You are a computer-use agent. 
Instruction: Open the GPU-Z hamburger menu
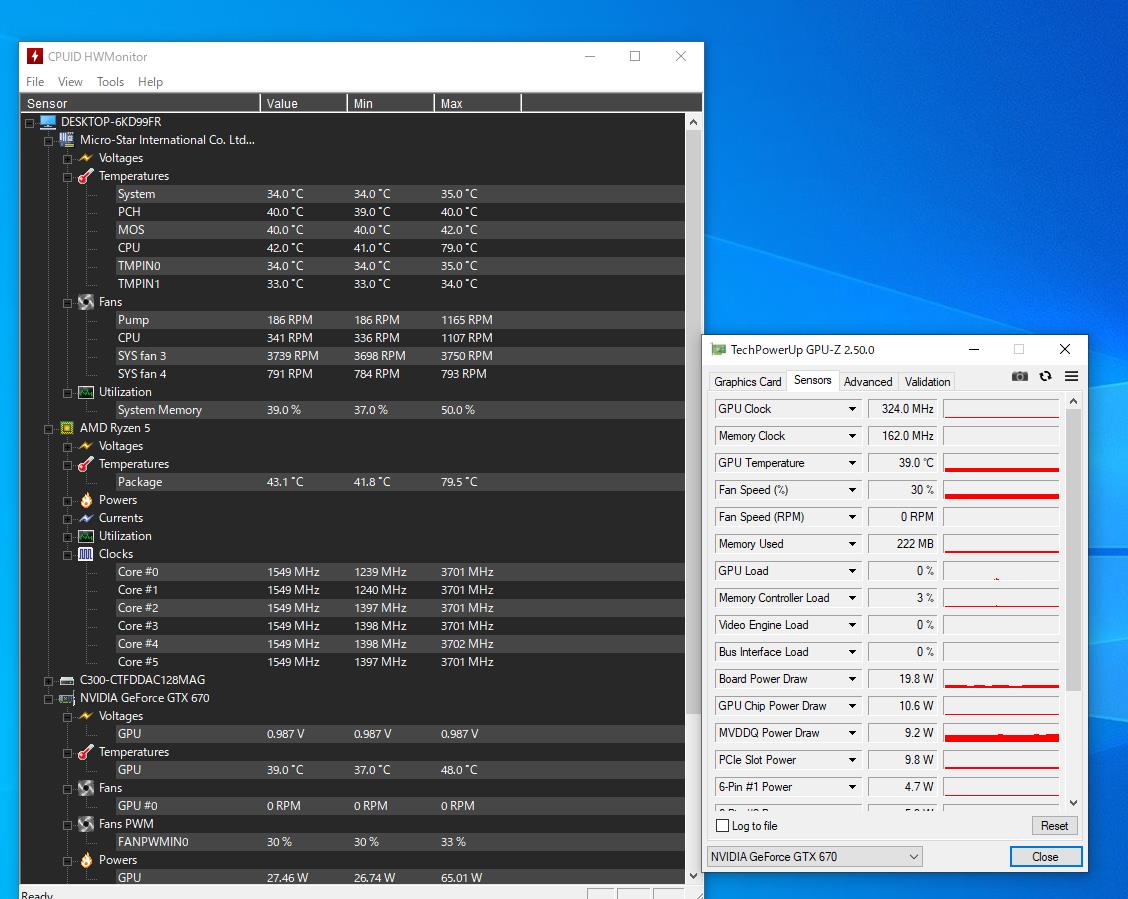1071,376
